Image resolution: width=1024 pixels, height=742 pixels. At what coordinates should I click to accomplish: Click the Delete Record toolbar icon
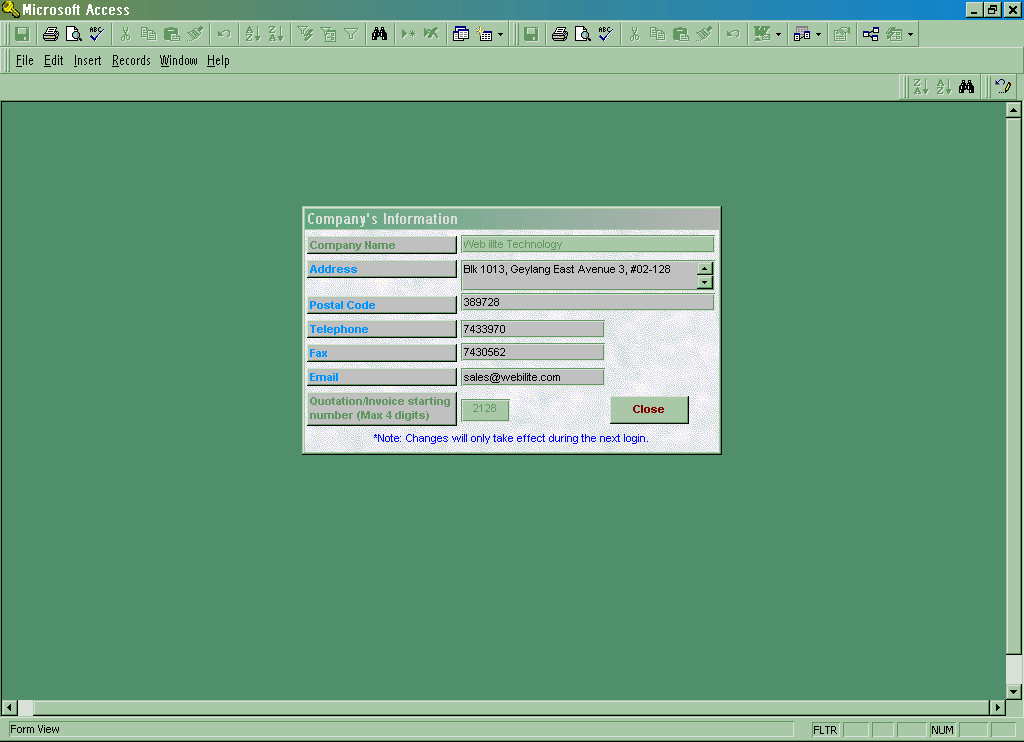click(431, 34)
